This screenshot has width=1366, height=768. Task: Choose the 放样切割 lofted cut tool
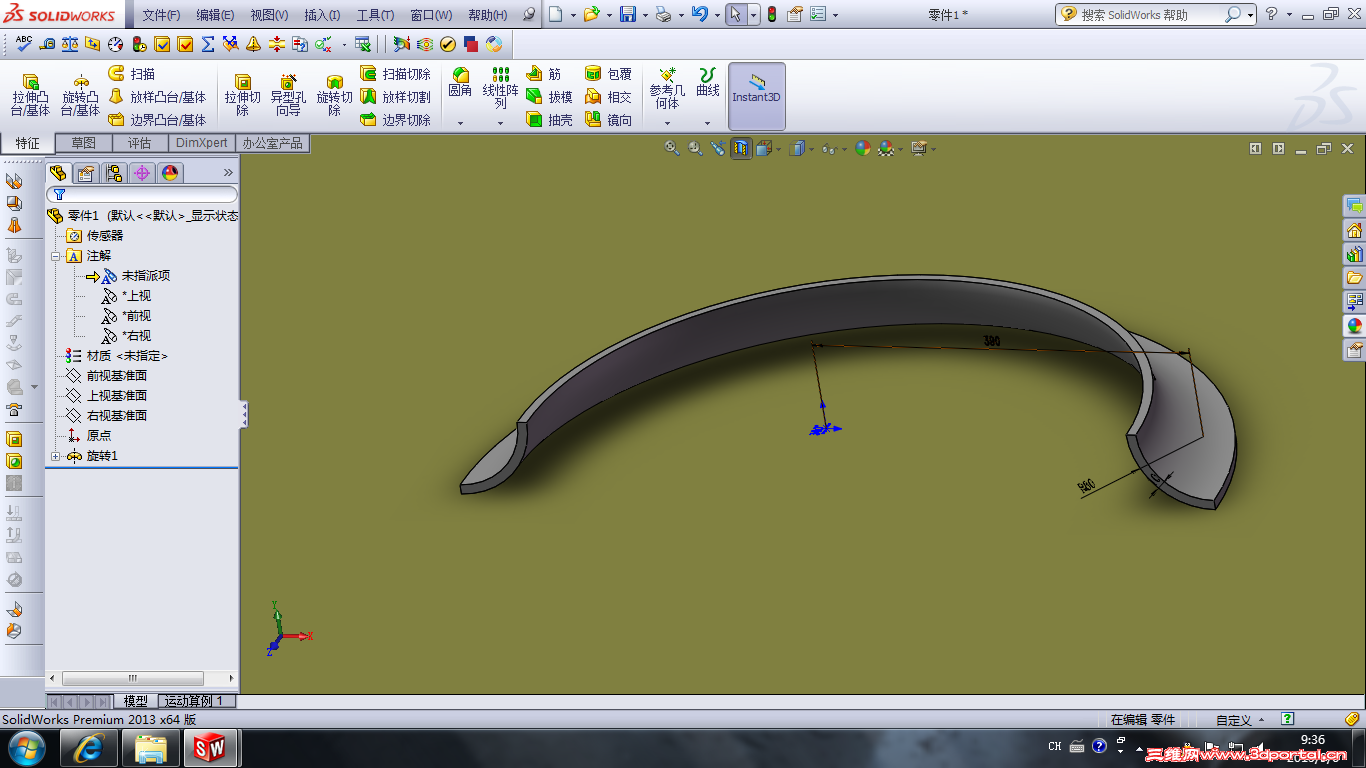(395, 97)
